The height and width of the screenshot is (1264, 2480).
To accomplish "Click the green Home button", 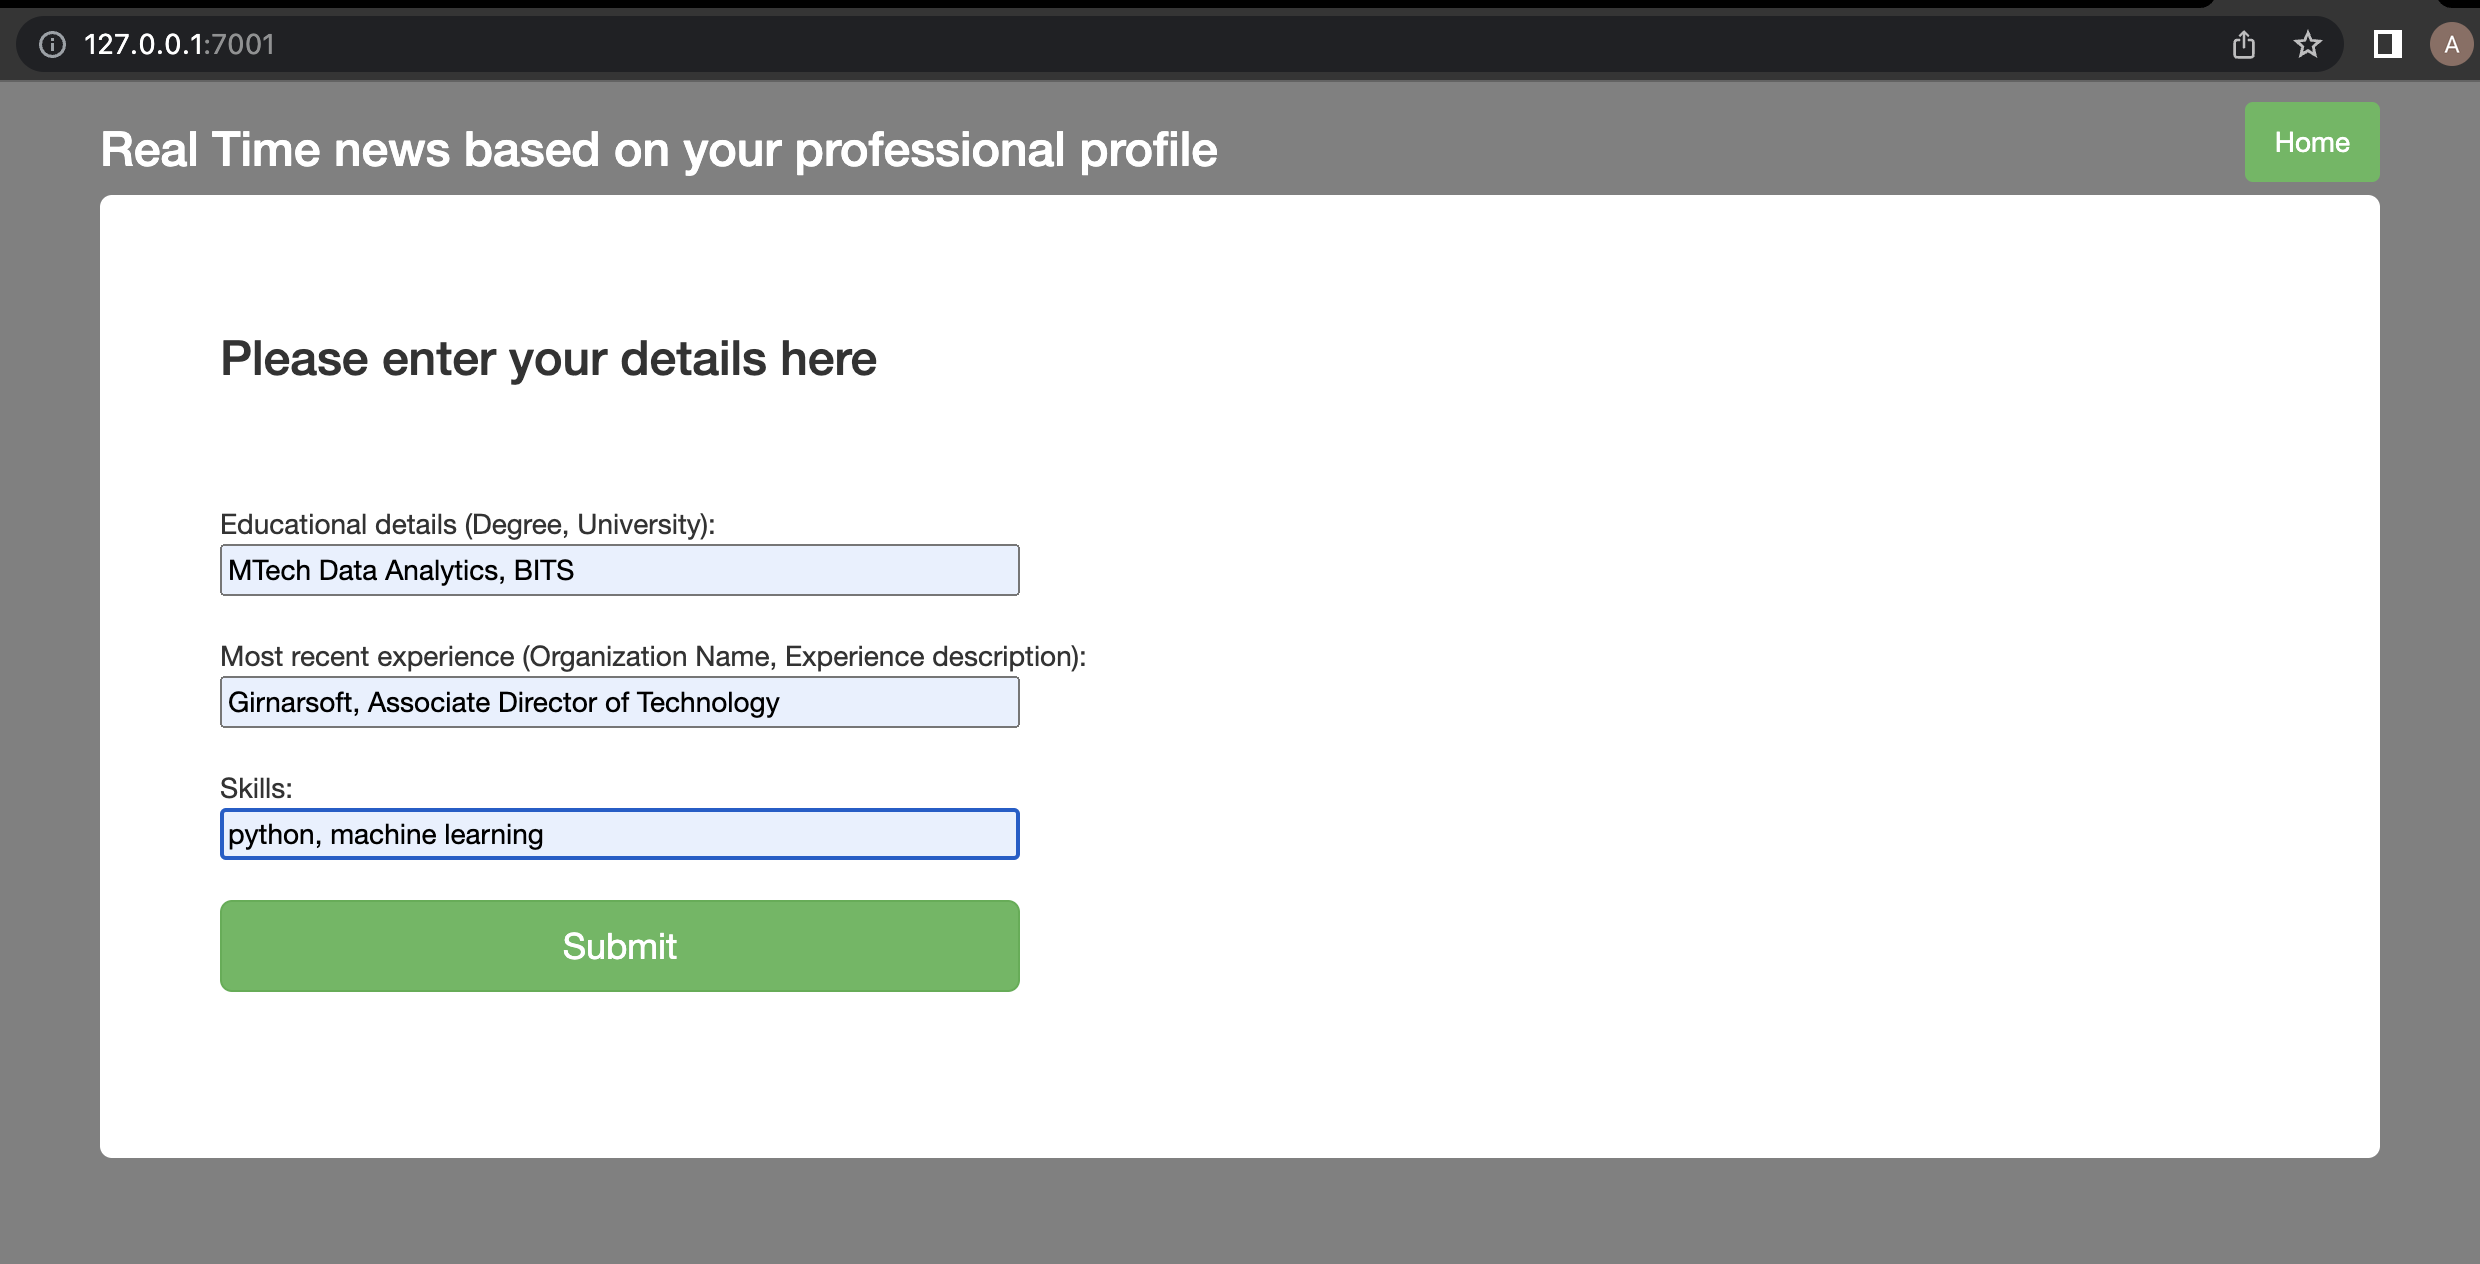I will [x=2311, y=141].
